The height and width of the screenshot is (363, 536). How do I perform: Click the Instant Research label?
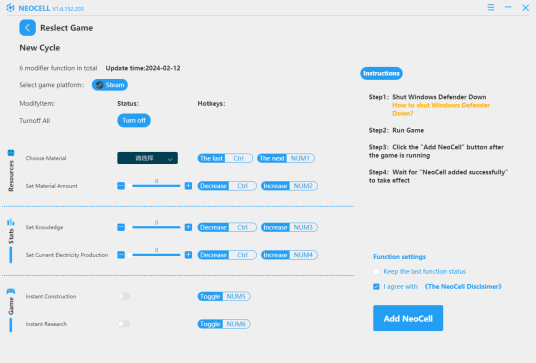tap(46, 324)
